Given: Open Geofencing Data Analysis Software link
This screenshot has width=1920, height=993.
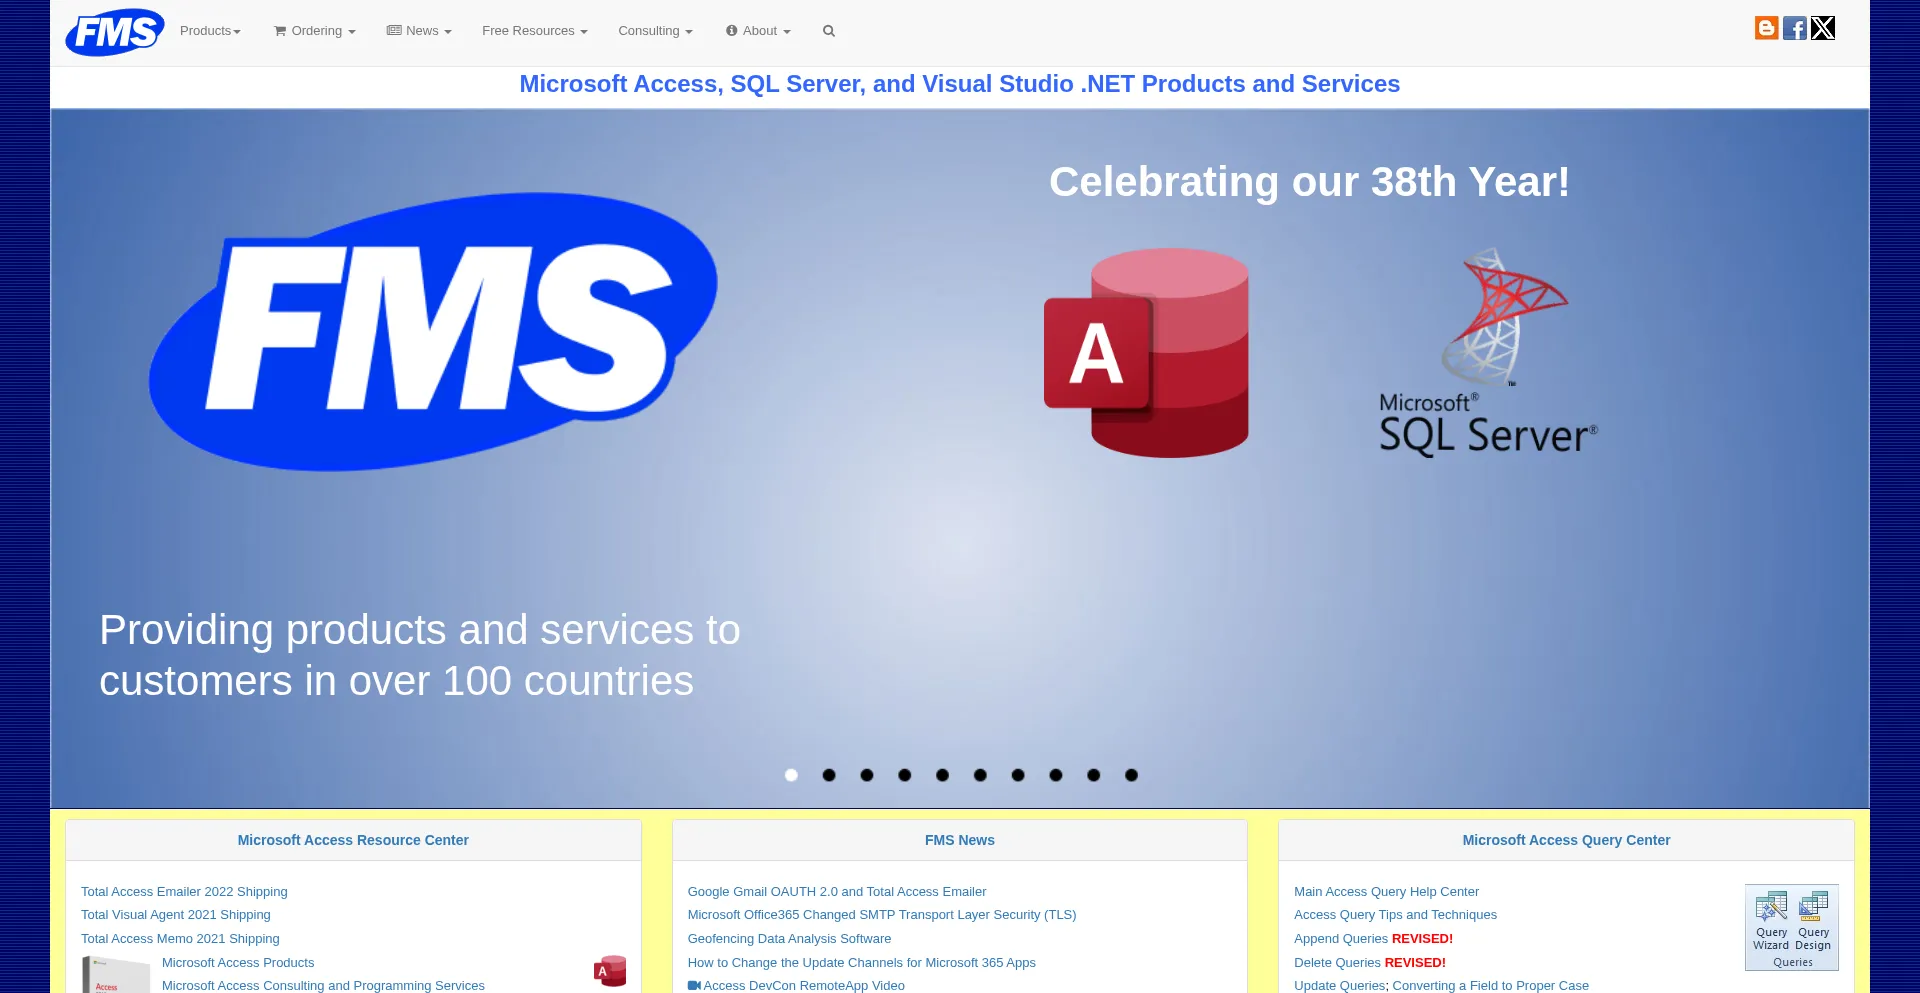Looking at the screenshot, I should coord(789,938).
